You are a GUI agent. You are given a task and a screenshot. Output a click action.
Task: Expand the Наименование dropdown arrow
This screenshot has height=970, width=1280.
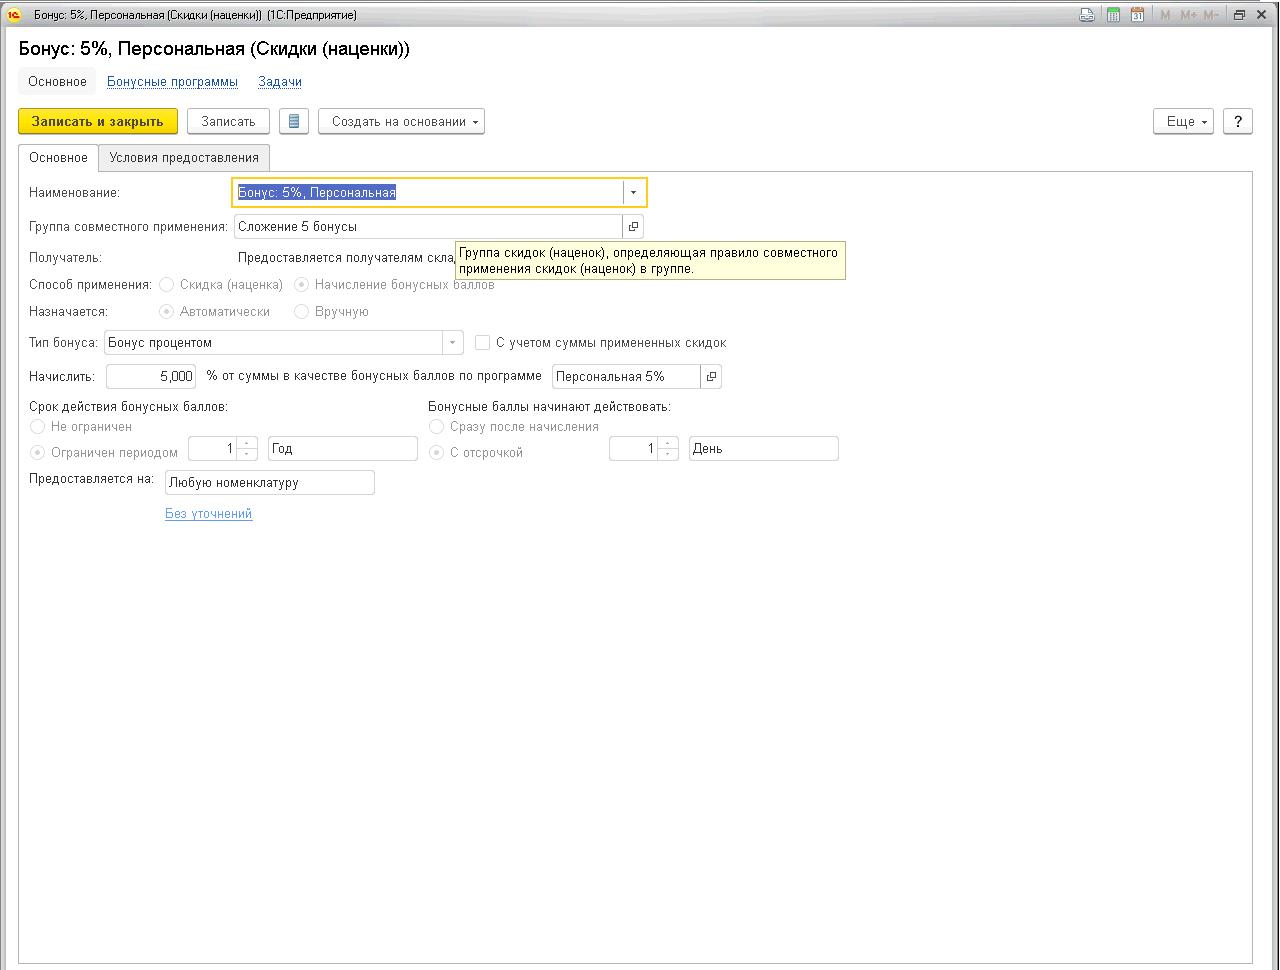pyautogui.click(x=633, y=192)
